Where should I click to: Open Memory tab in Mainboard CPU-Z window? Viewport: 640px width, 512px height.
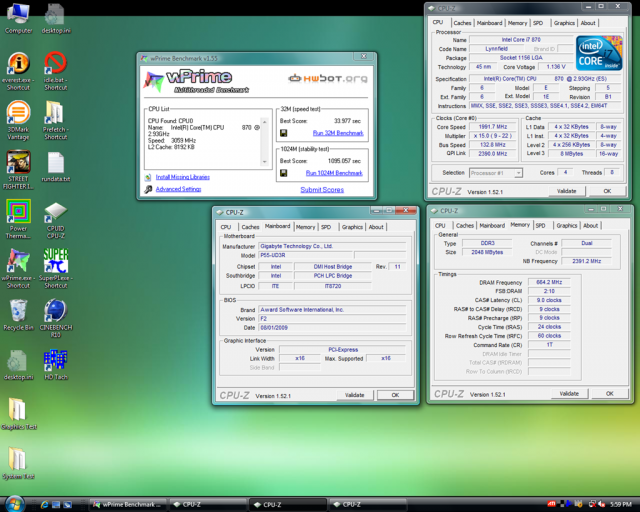(x=306, y=227)
